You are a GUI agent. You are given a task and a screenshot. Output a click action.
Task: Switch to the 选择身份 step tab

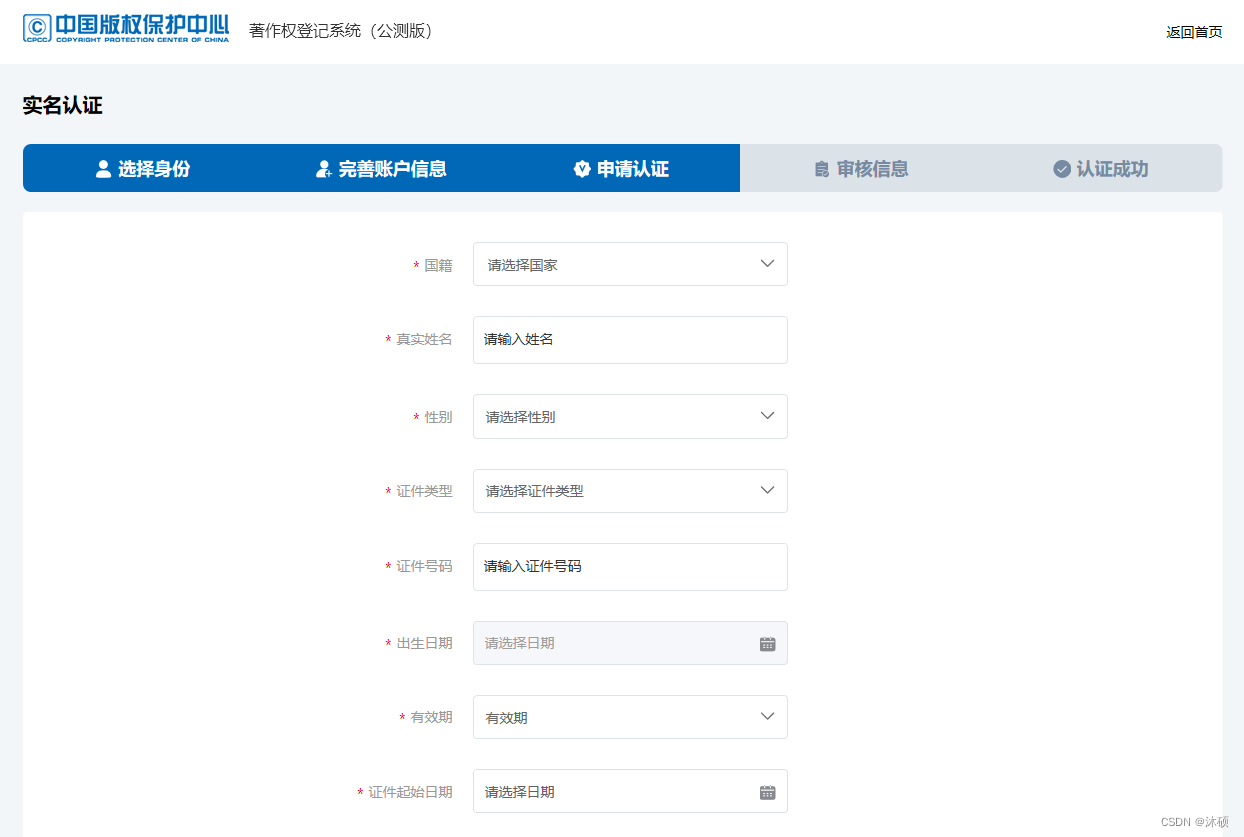[x=143, y=168]
